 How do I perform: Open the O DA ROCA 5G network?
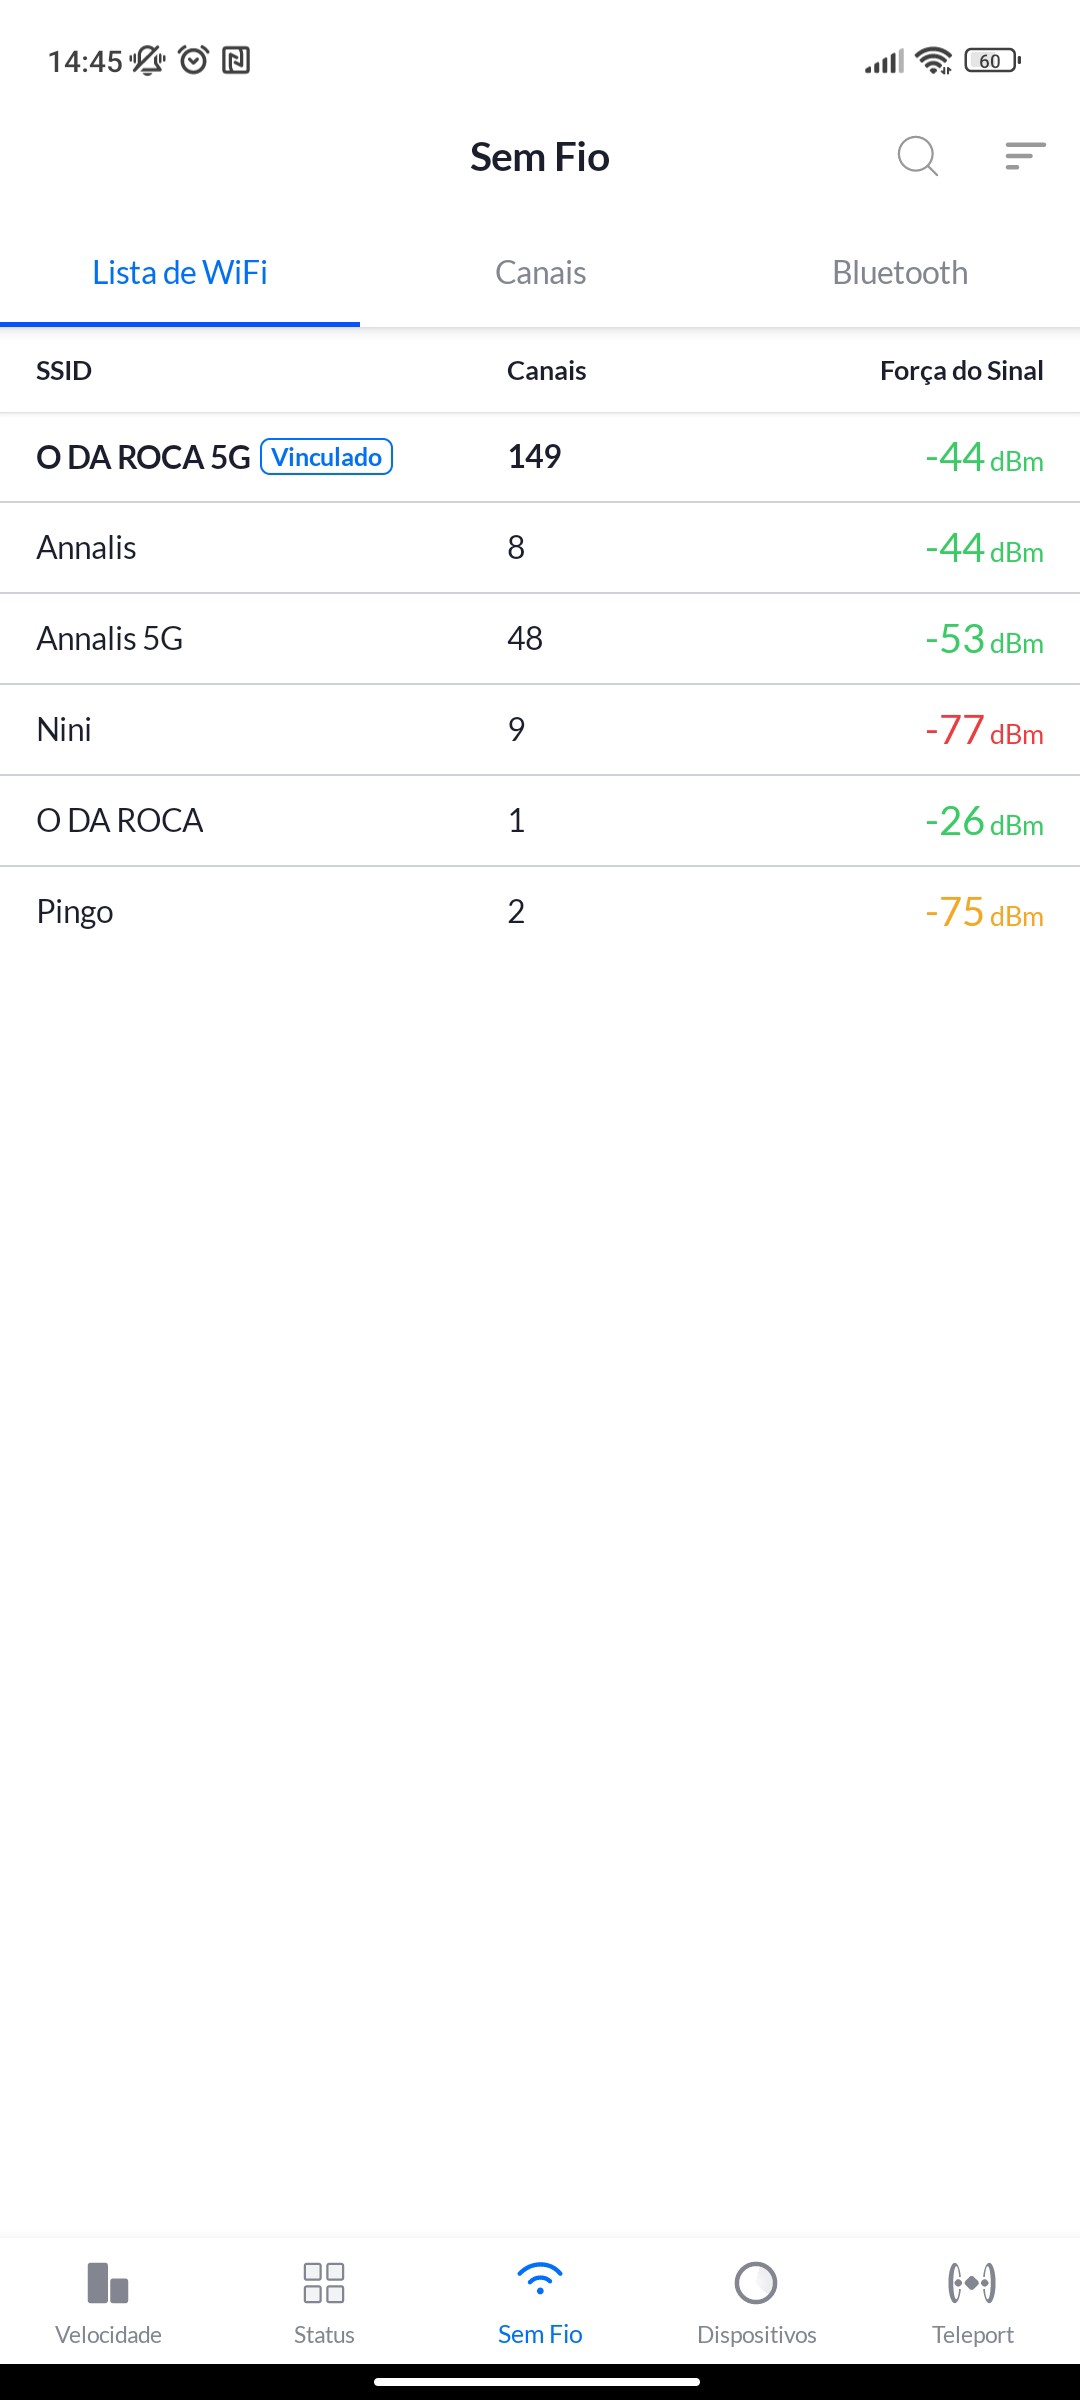(x=143, y=457)
